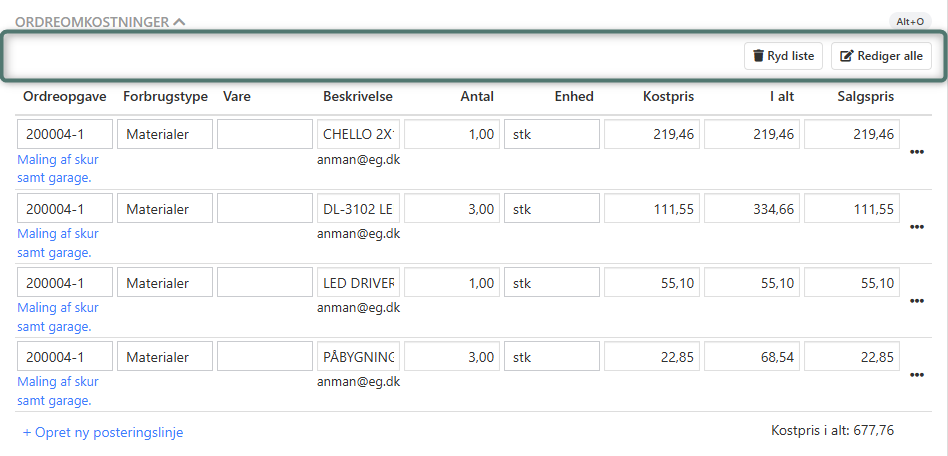
Task: Open Forbrugstype Materialer field in first row
Action: (x=165, y=135)
